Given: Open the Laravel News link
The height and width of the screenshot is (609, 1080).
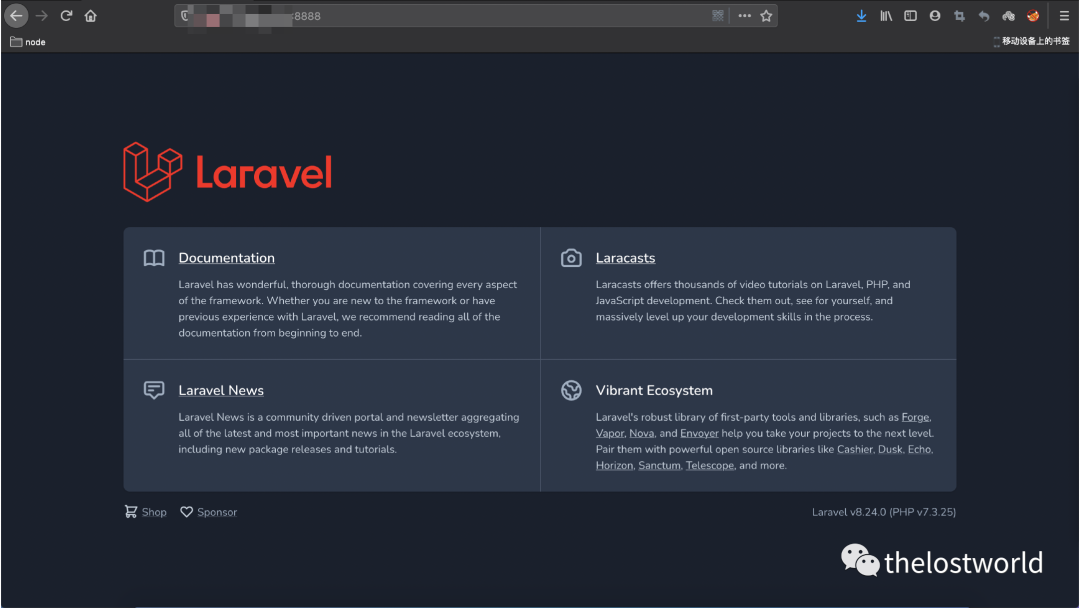Looking at the screenshot, I should pos(221,390).
